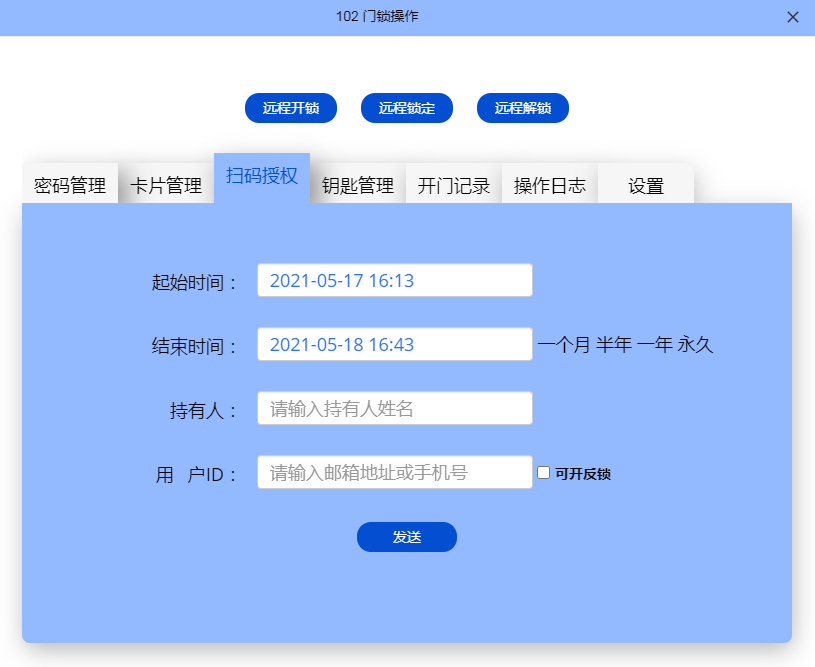815x667 pixels.
Task: Switch to the 设置 tab
Action: tap(646, 186)
